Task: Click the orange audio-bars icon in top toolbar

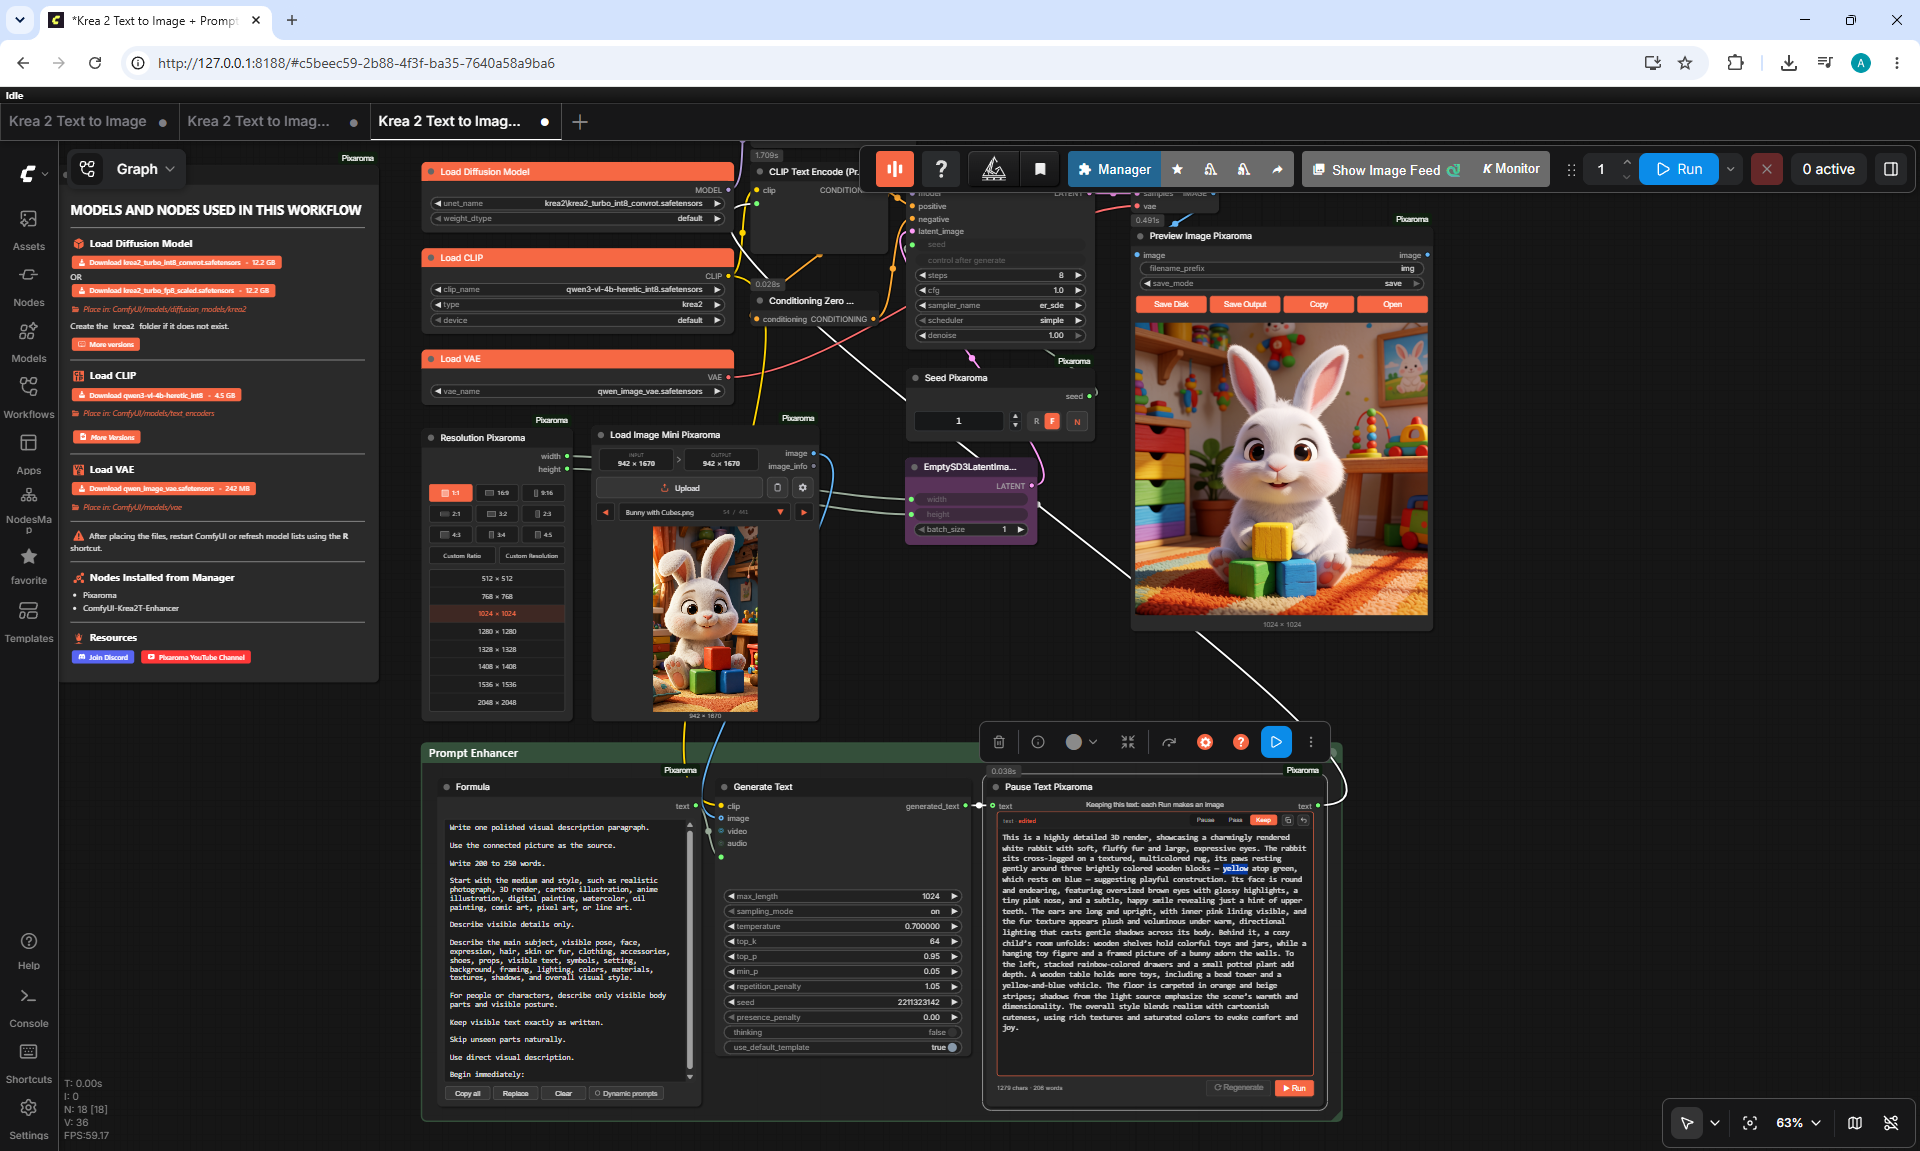Action: (x=895, y=169)
